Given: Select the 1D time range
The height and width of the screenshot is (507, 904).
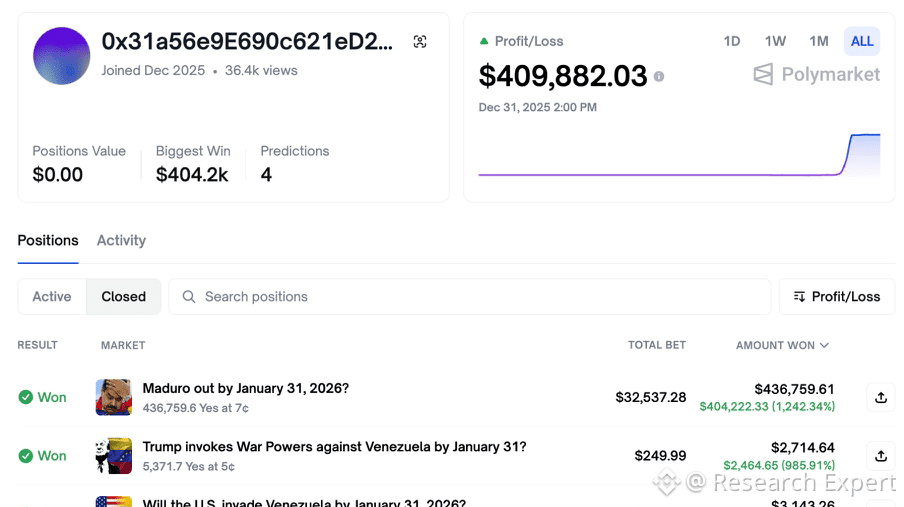Looking at the screenshot, I should tap(732, 41).
